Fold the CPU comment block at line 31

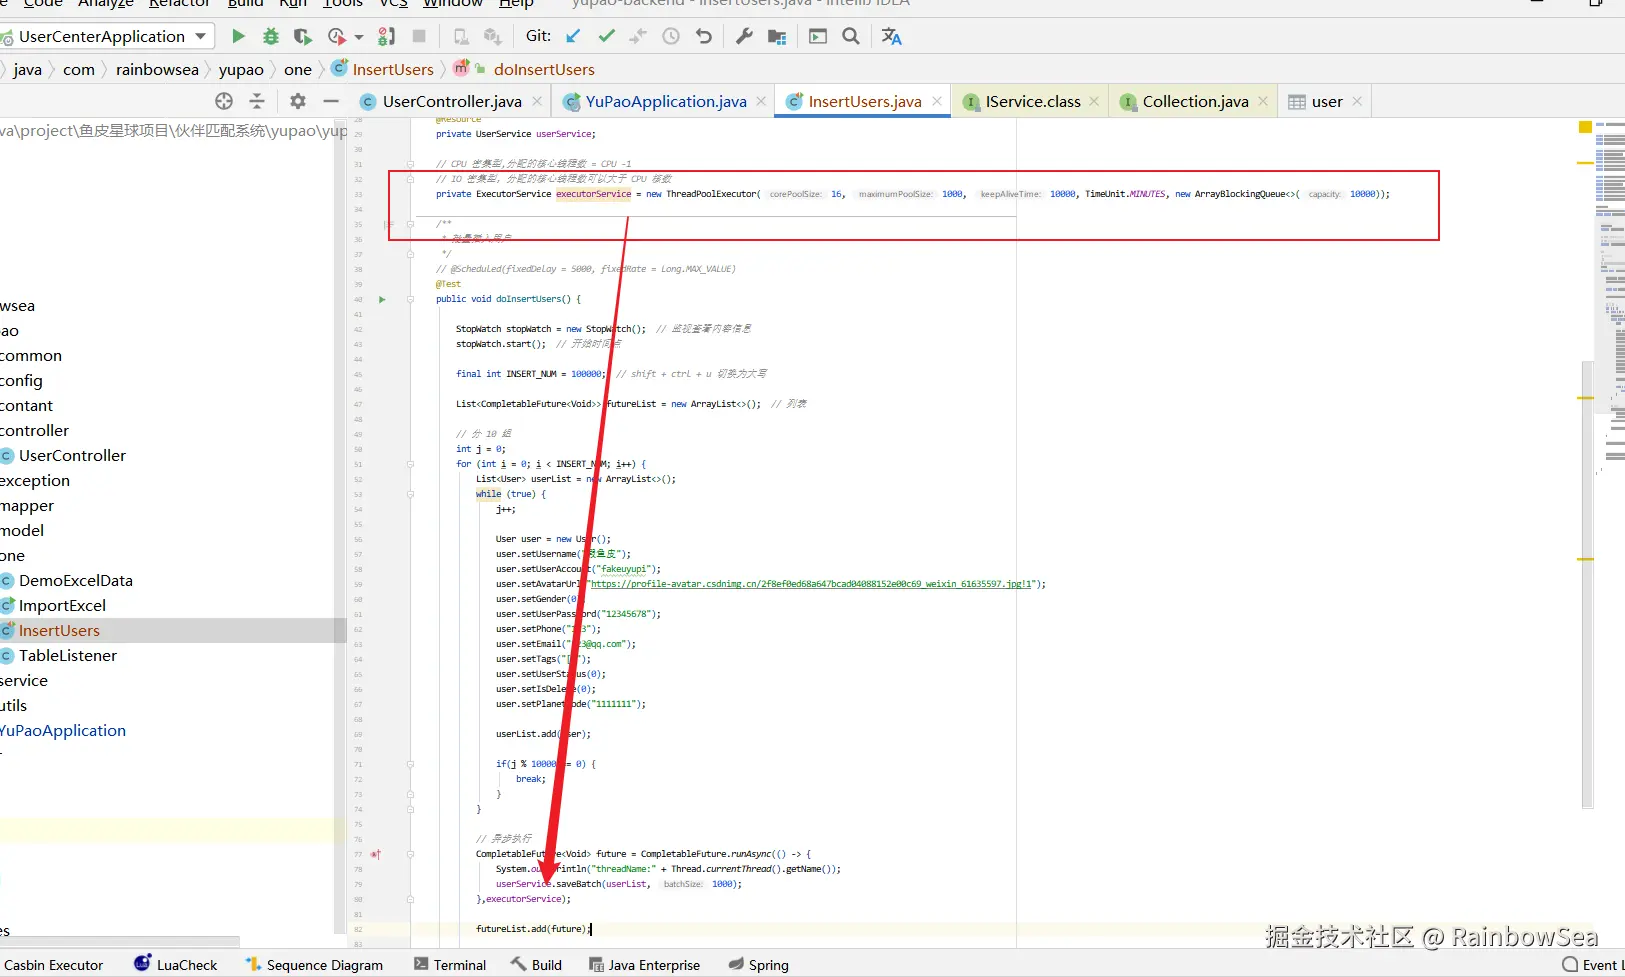click(410, 164)
